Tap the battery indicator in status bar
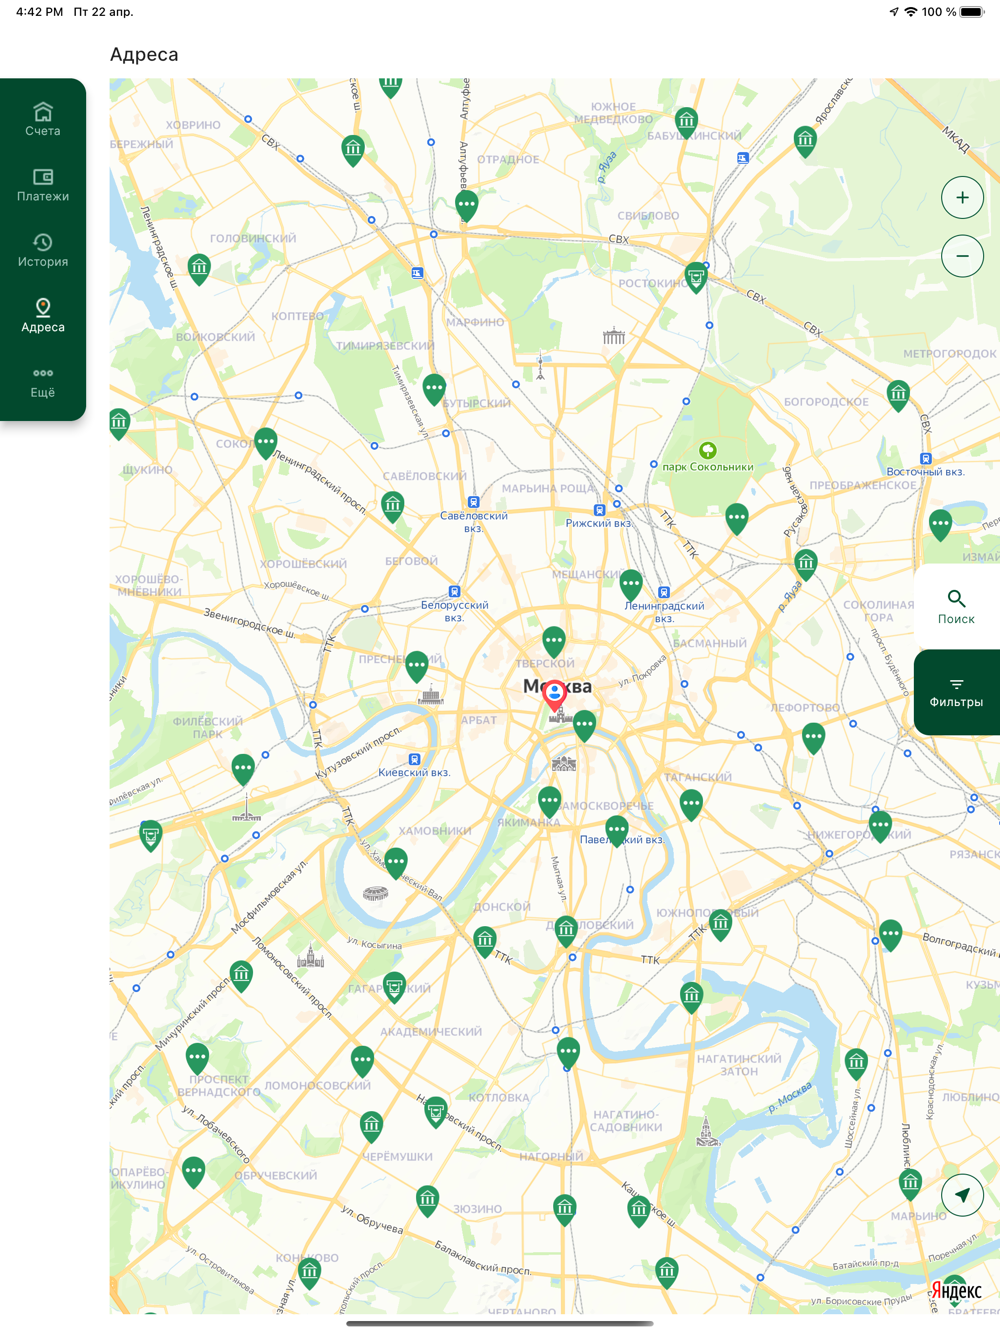 tap(972, 12)
